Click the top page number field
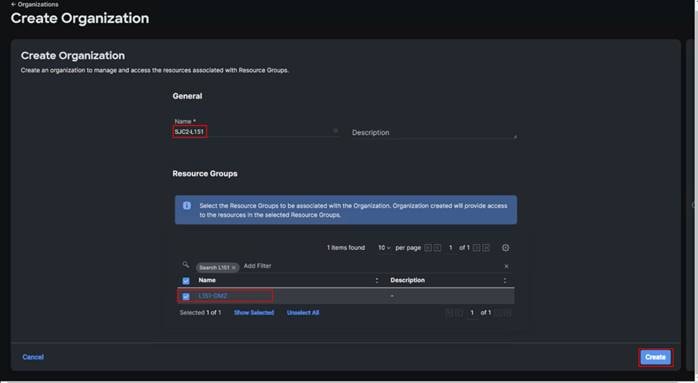This screenshot has height=383, width=698. point(450,248)
